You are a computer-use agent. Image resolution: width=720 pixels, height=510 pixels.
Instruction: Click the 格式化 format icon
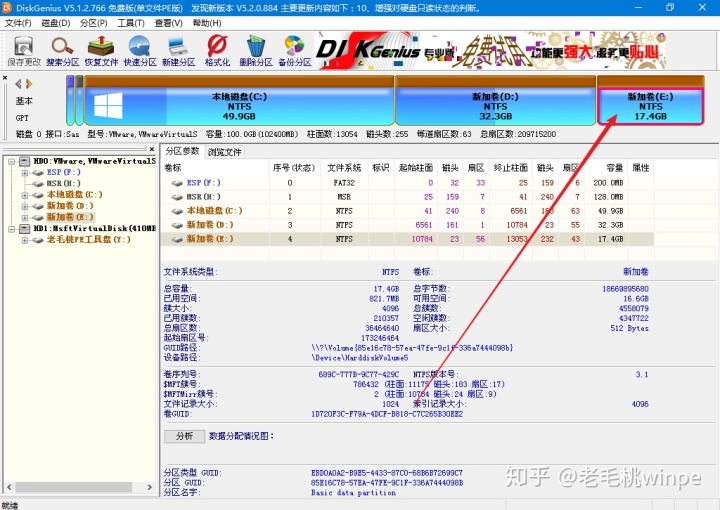pyautogui.click(x=217, y=51)
